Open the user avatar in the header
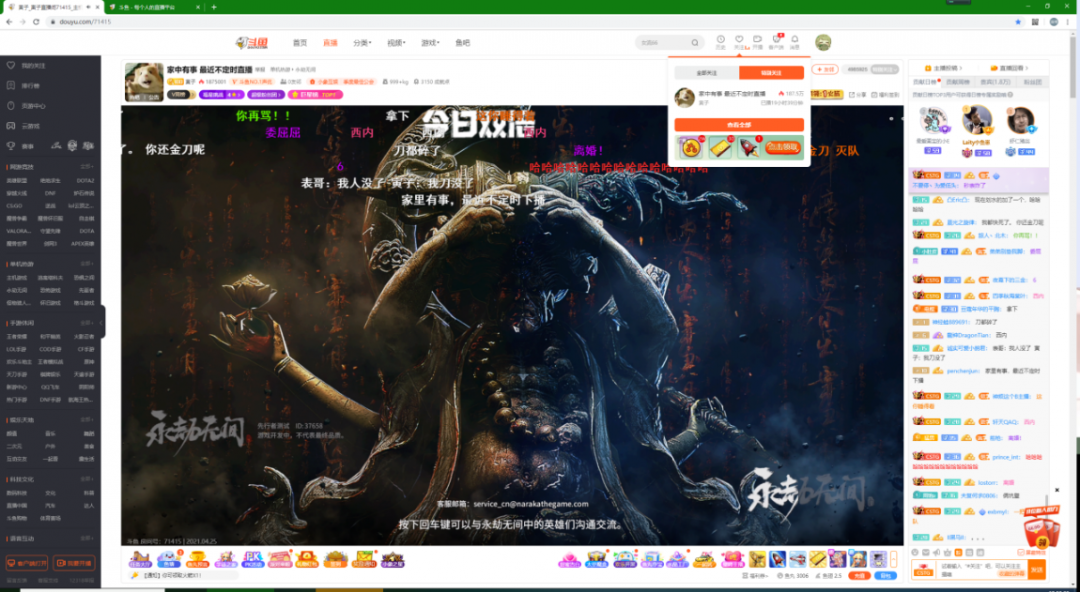This screenshot has width=1080, height=592. click(x=823, y=43)
